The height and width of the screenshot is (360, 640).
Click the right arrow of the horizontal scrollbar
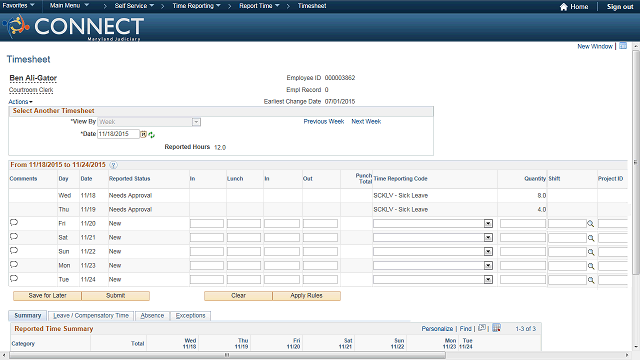627,355
